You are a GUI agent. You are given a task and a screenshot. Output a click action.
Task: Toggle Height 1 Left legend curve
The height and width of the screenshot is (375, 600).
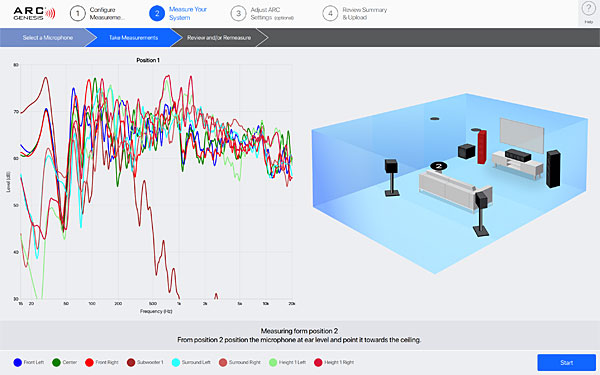[x=287, y=362]
